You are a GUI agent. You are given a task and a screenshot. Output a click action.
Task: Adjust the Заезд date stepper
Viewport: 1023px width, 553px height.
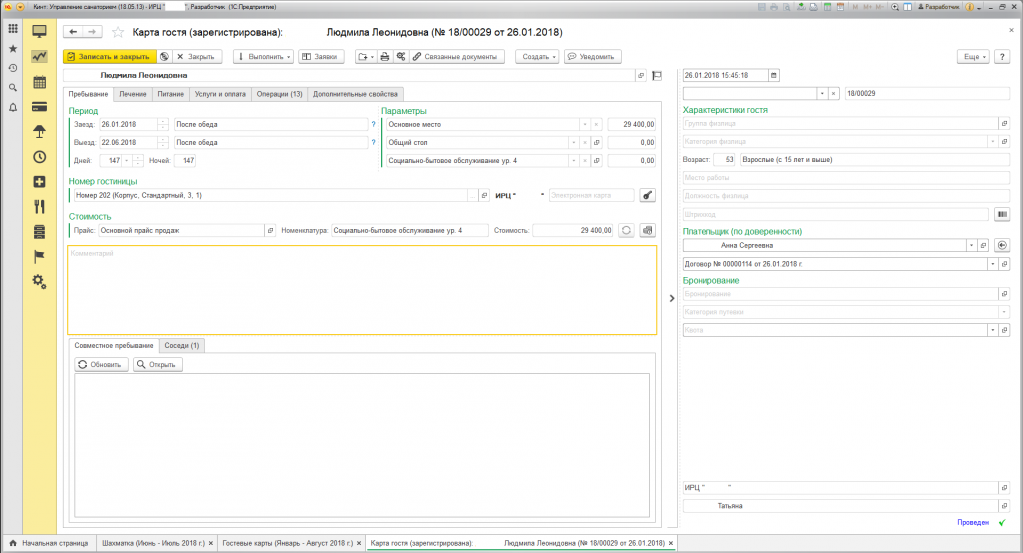tap(163, 124)
